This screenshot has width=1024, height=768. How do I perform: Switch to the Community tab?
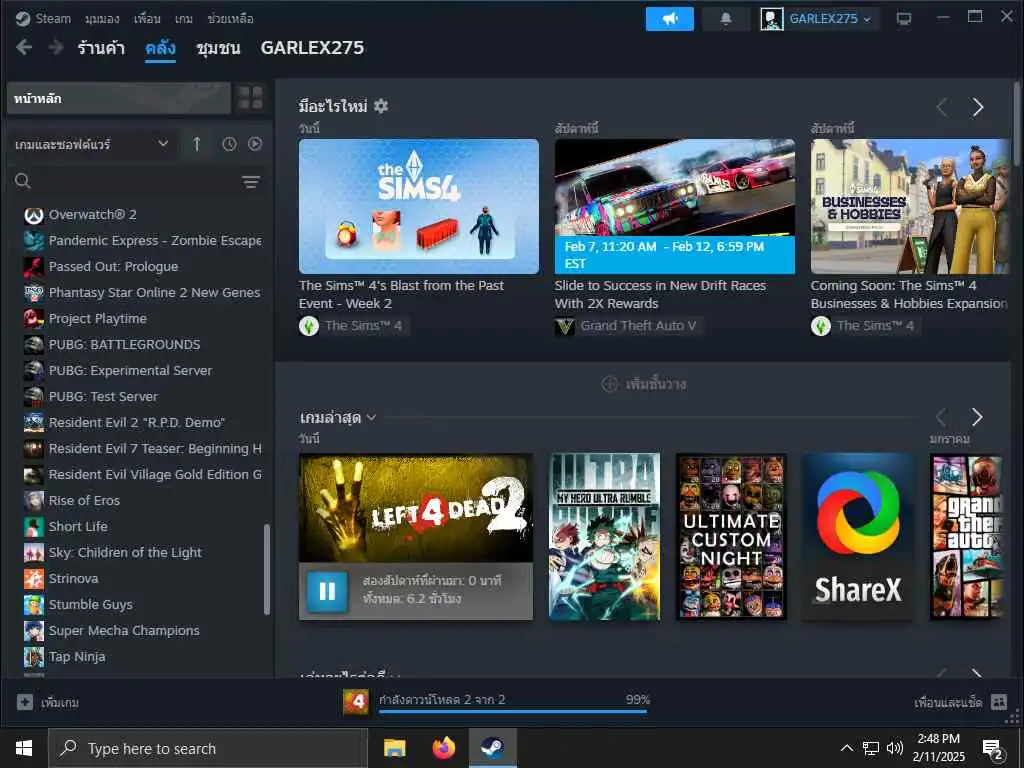point(218,48)
